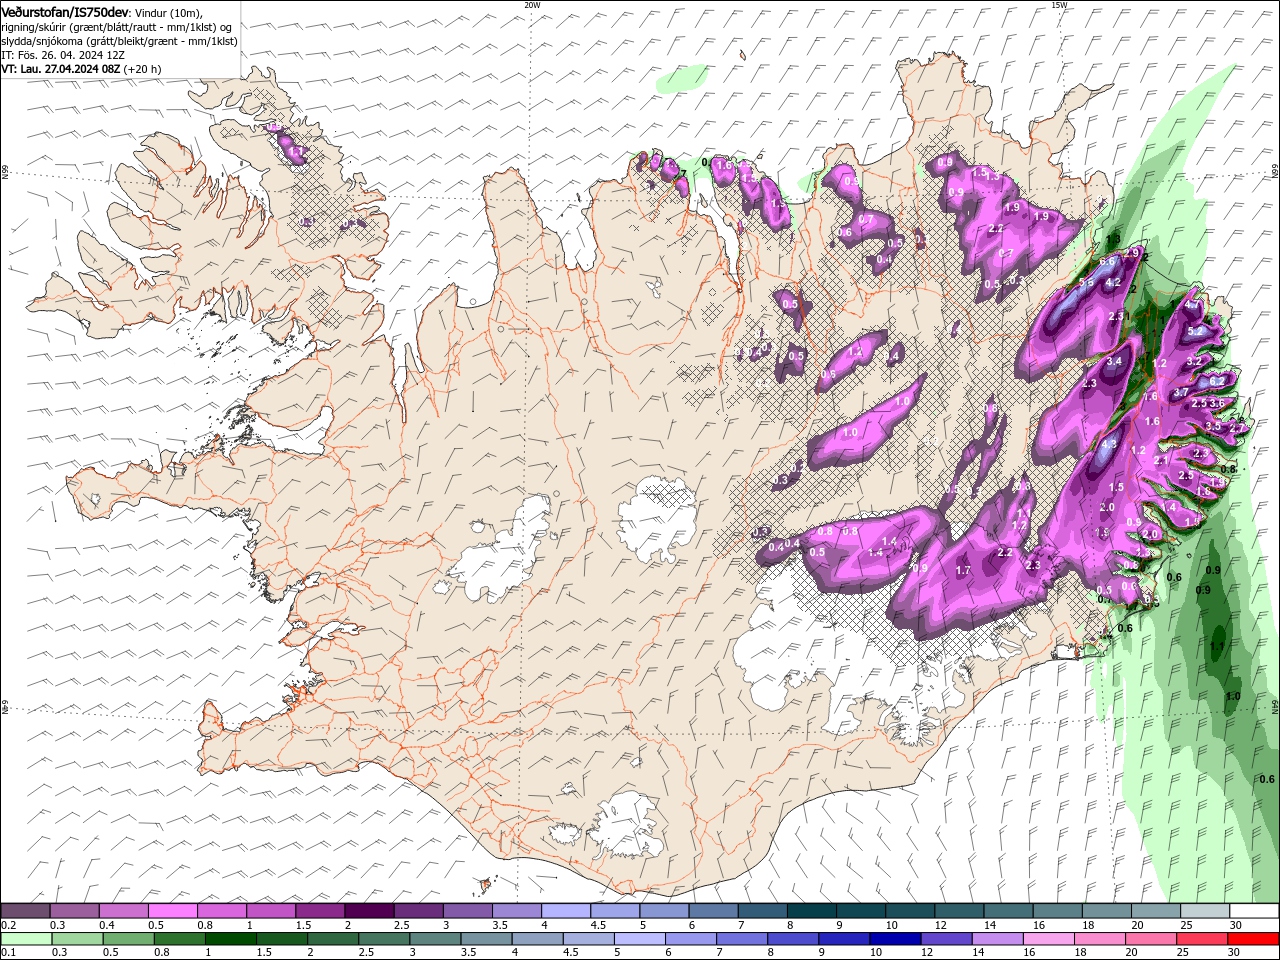Pick the dark green 1 swatch in lower scale
This screenshot has height=960, width=1280.
click(230, 939)
